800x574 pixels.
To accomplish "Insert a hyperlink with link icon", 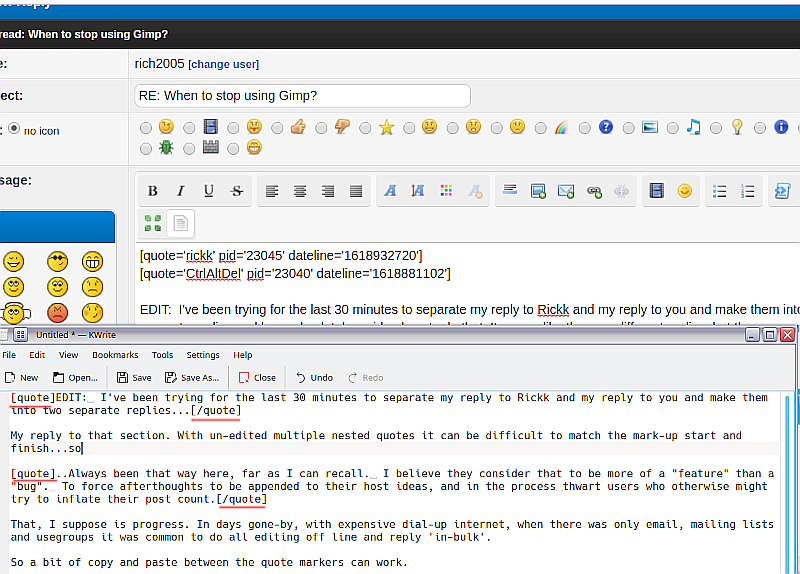I will coord(594,191).
